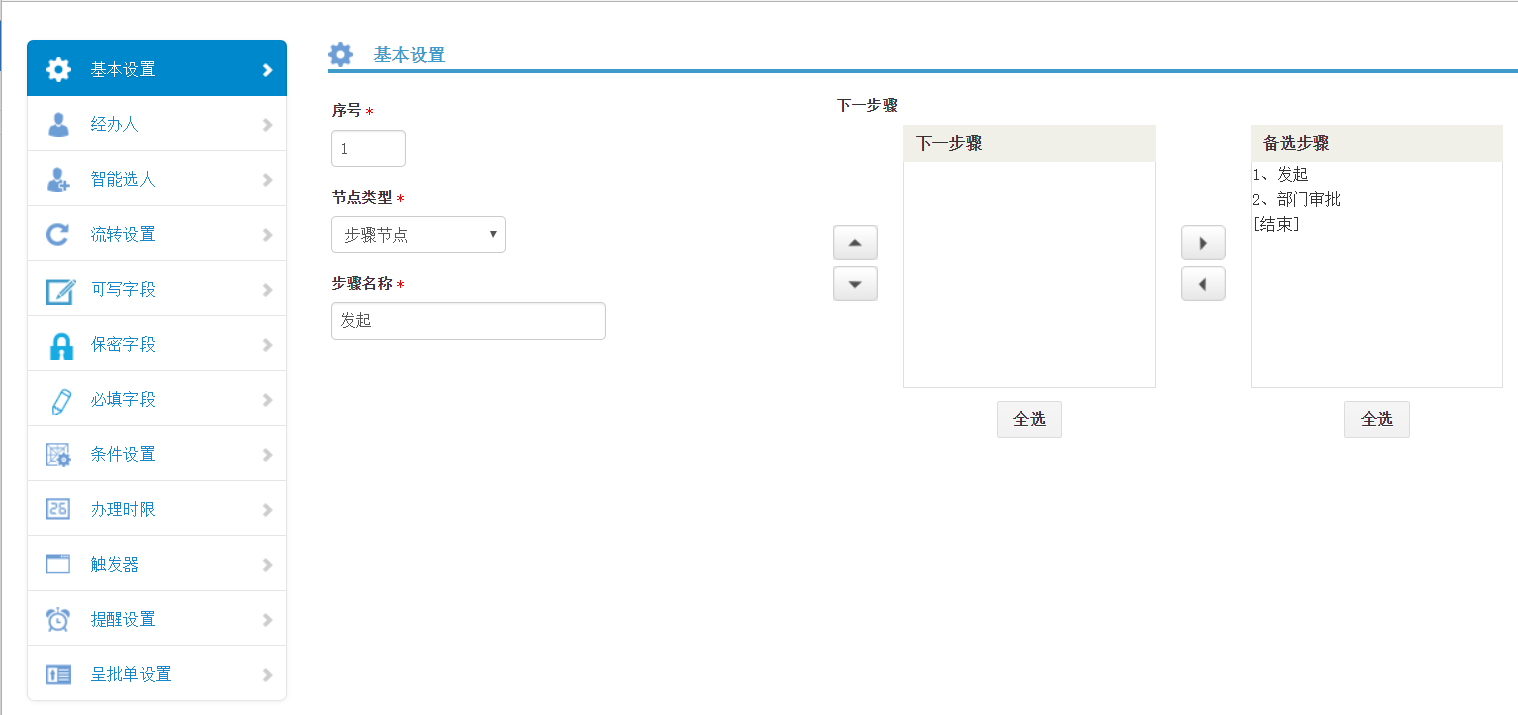Screen dimensions: 1518x715
Task: Open the 可写字段 menu item
Action: [157, 289]
